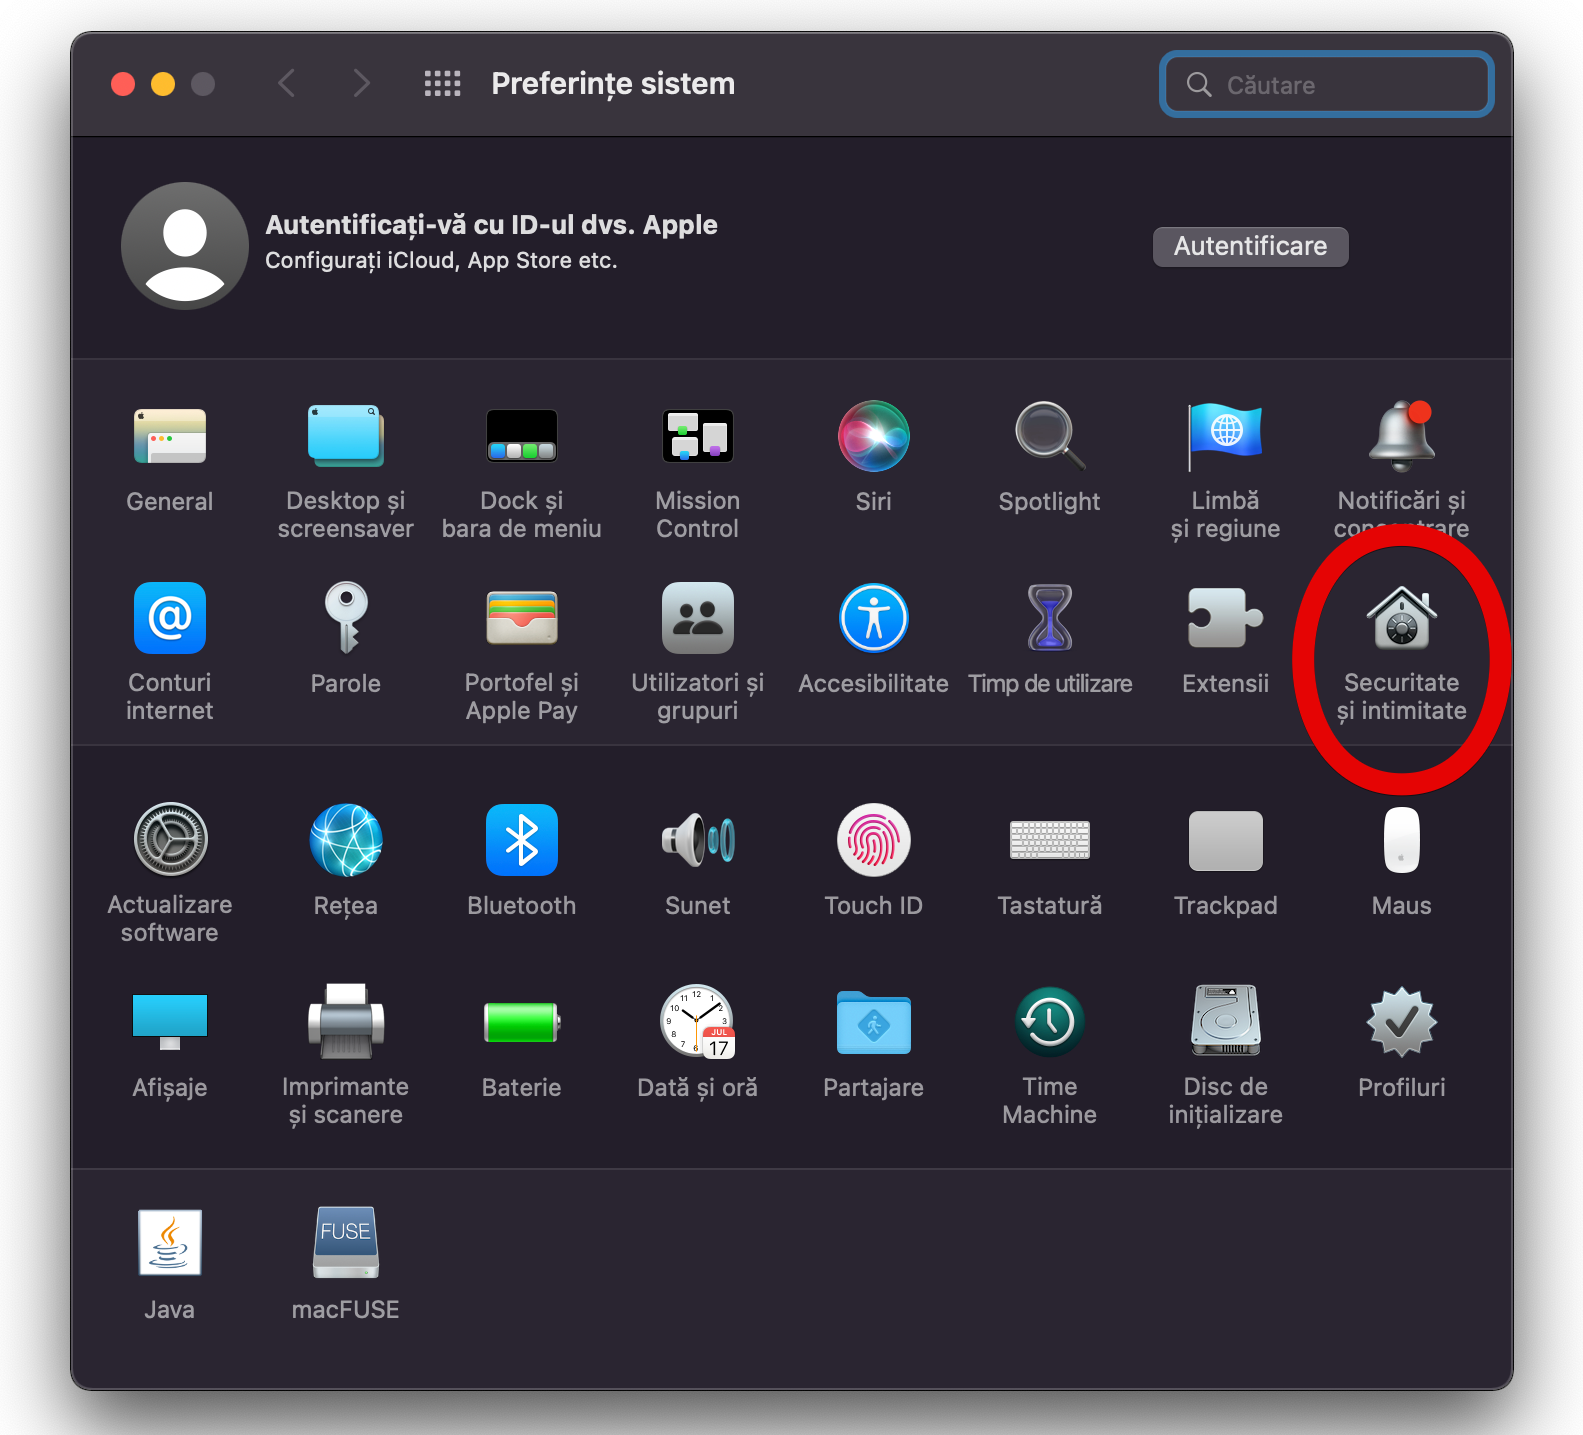The image size is (1583, 1435).
Task: Open the Parole (passwords) pane
Action: point(345,618)
